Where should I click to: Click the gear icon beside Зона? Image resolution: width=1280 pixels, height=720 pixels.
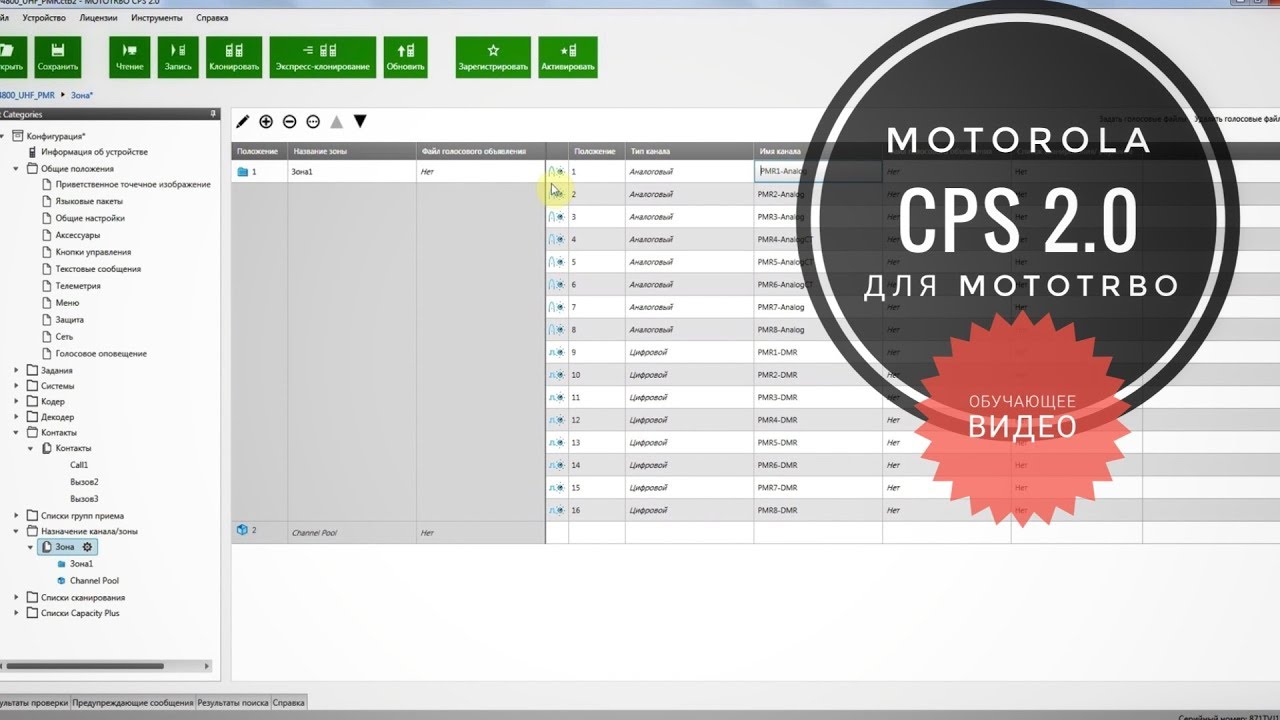coord(87,547)
